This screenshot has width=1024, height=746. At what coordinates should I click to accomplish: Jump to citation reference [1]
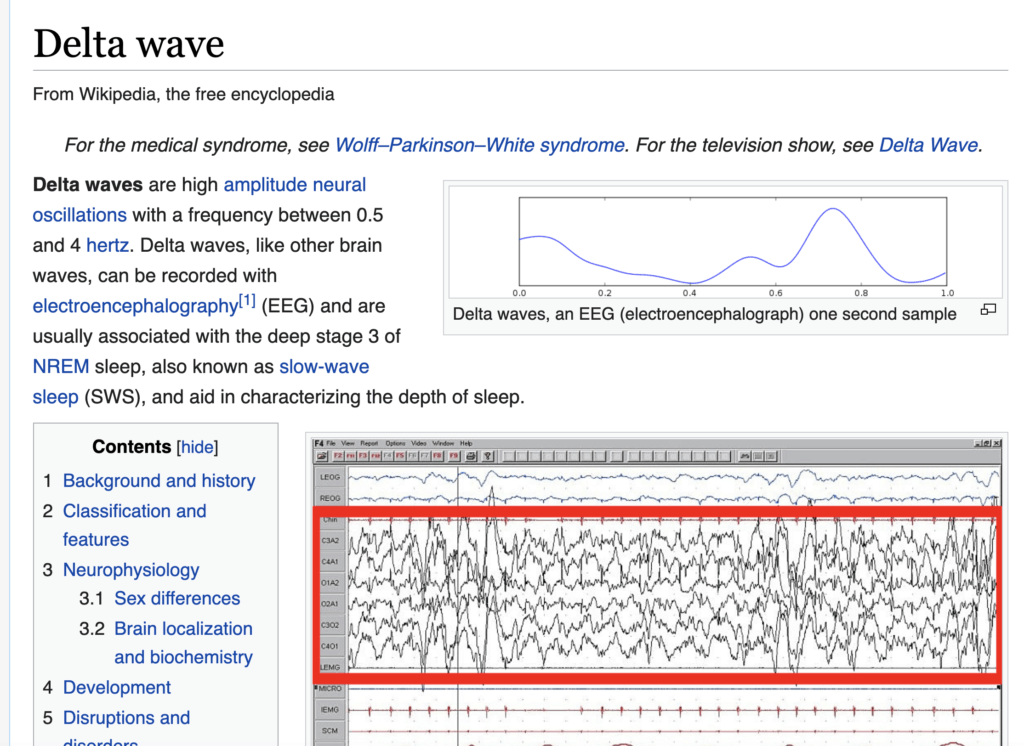click(x=246, y=301)
